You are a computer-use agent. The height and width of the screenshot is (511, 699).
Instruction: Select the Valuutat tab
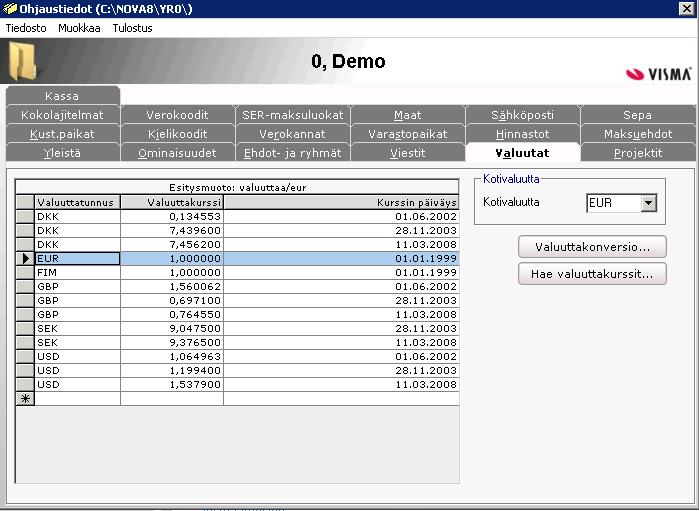[522, 153]
